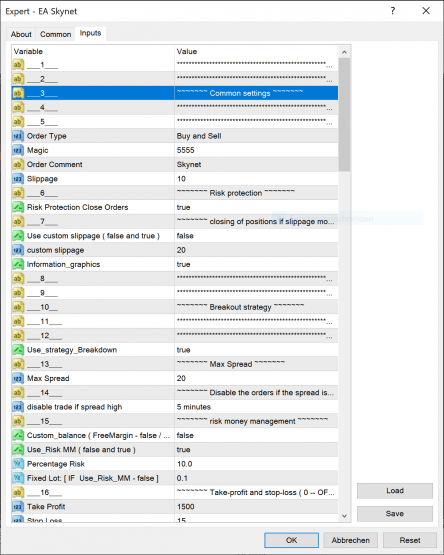
Task: Toggle the Information_graphics value 'true'
Action: [x=256, y=264]
